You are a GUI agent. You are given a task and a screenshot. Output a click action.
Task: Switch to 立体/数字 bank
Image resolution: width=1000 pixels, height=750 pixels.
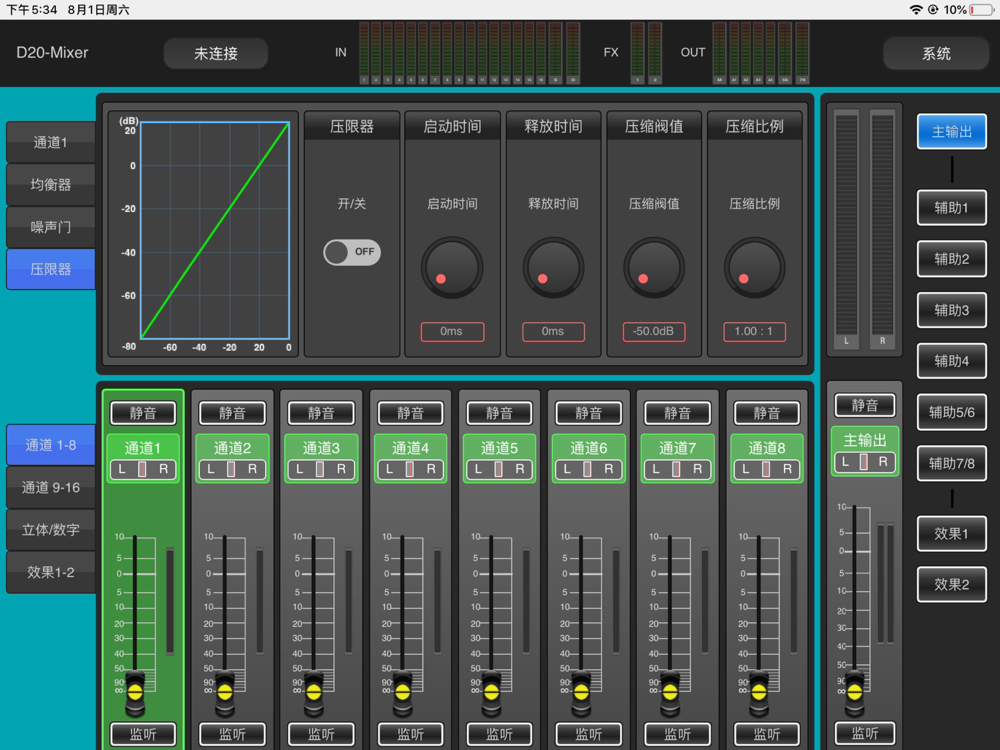point(51,530)
